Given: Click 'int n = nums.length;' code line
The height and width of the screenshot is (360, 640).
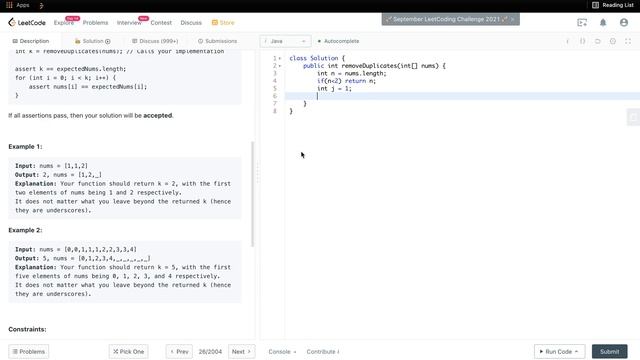Looking at the screenshot, I should coord(351,73).
